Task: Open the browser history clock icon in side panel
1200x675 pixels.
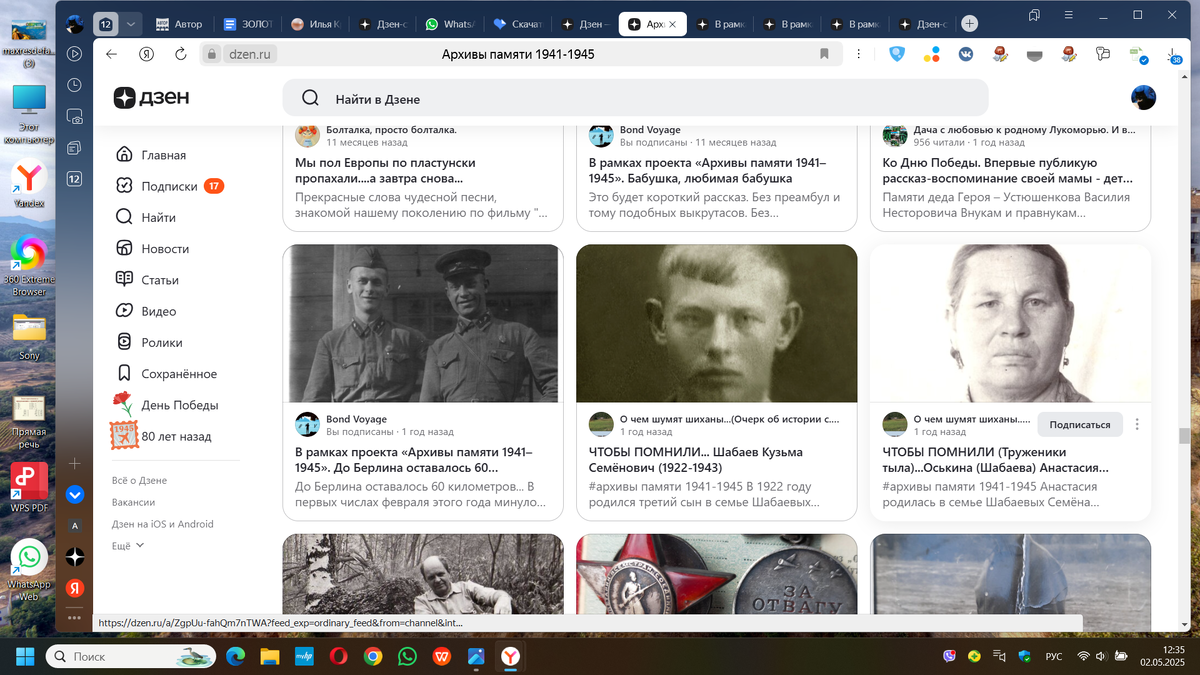Action: pyautogui.click(x=75, y=86)
